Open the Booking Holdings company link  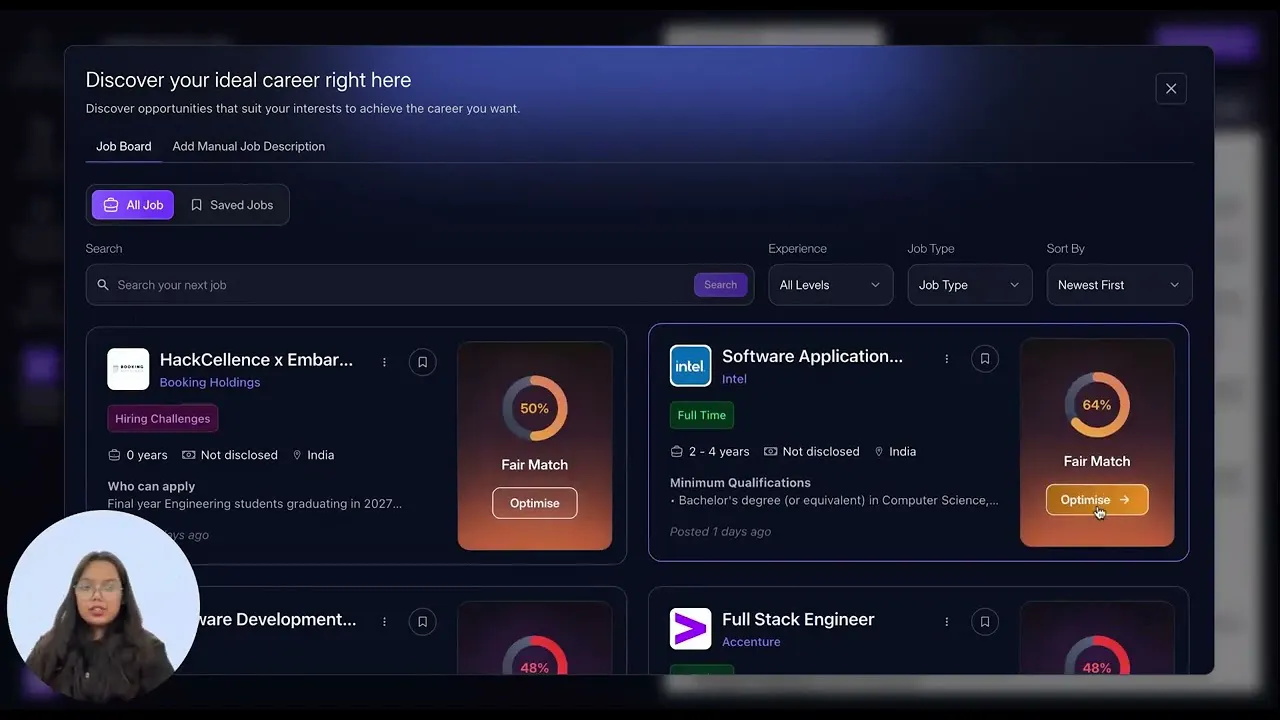point(210,382)
